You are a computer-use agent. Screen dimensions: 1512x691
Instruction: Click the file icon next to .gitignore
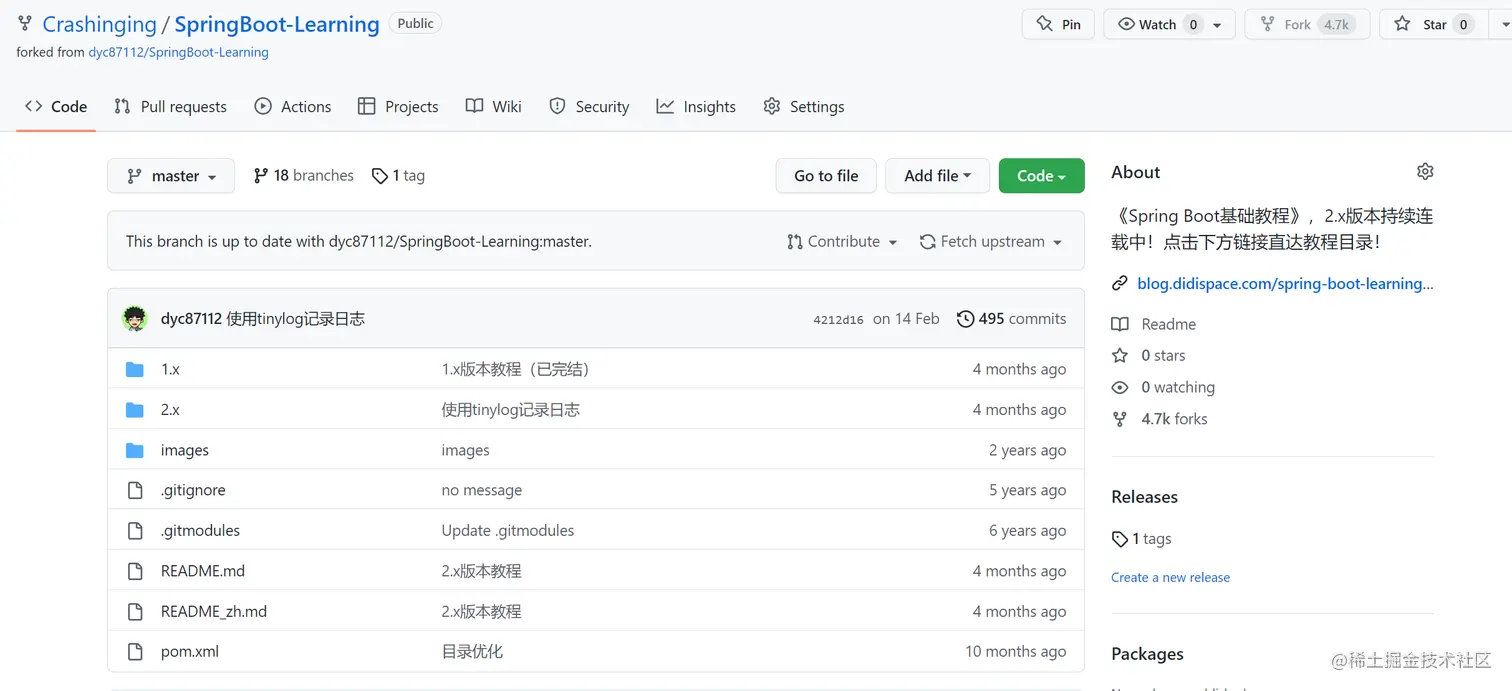point(135,490)
